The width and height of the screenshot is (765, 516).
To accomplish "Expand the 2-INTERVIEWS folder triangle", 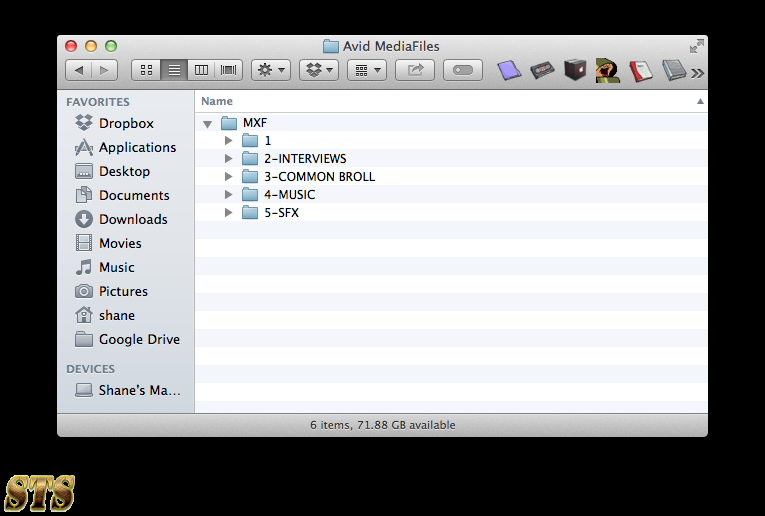I will tap(228, 159).
